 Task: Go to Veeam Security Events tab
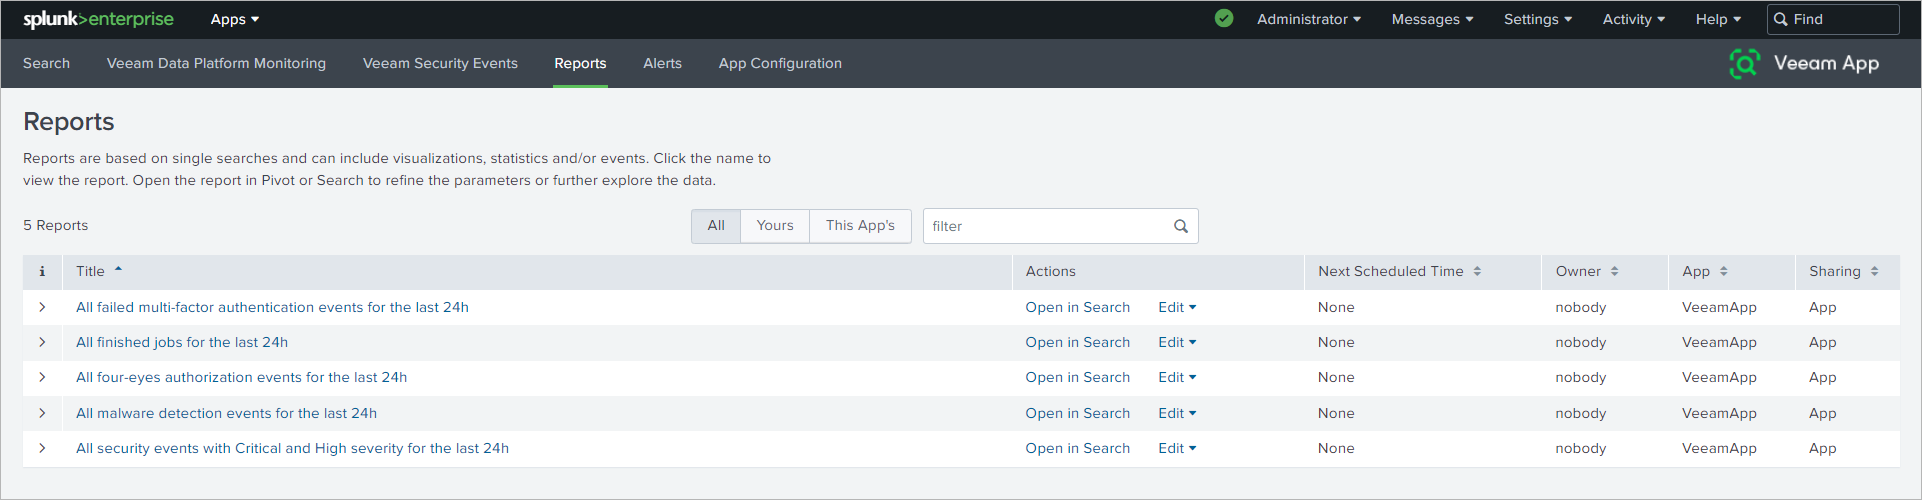pos(440,63)
